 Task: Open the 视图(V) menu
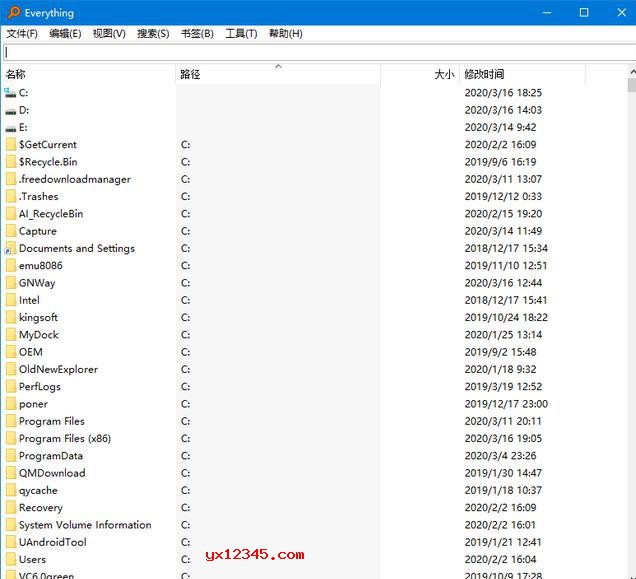tap(109, 34)
